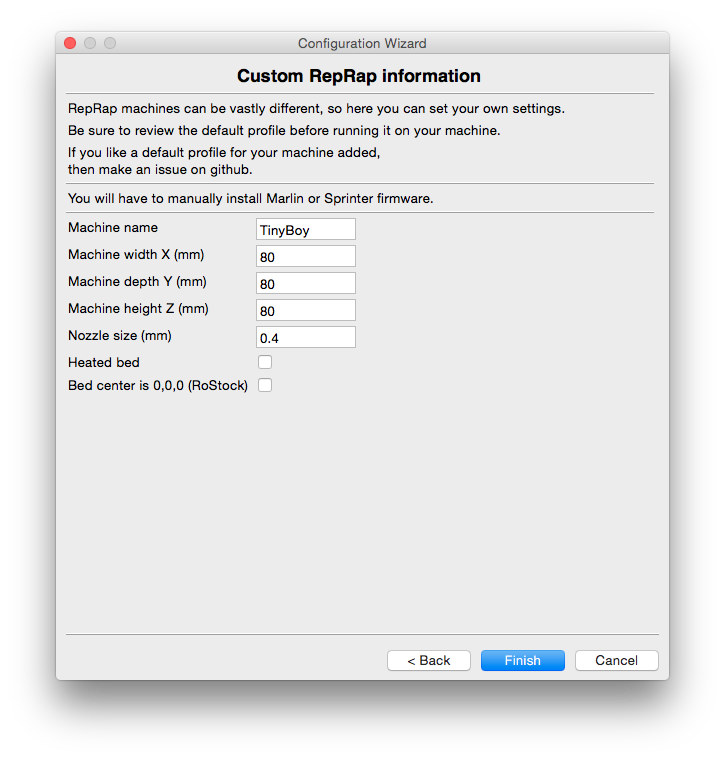Click into the Machine depth Y field
Screen dimensions: 725x760
306,283
